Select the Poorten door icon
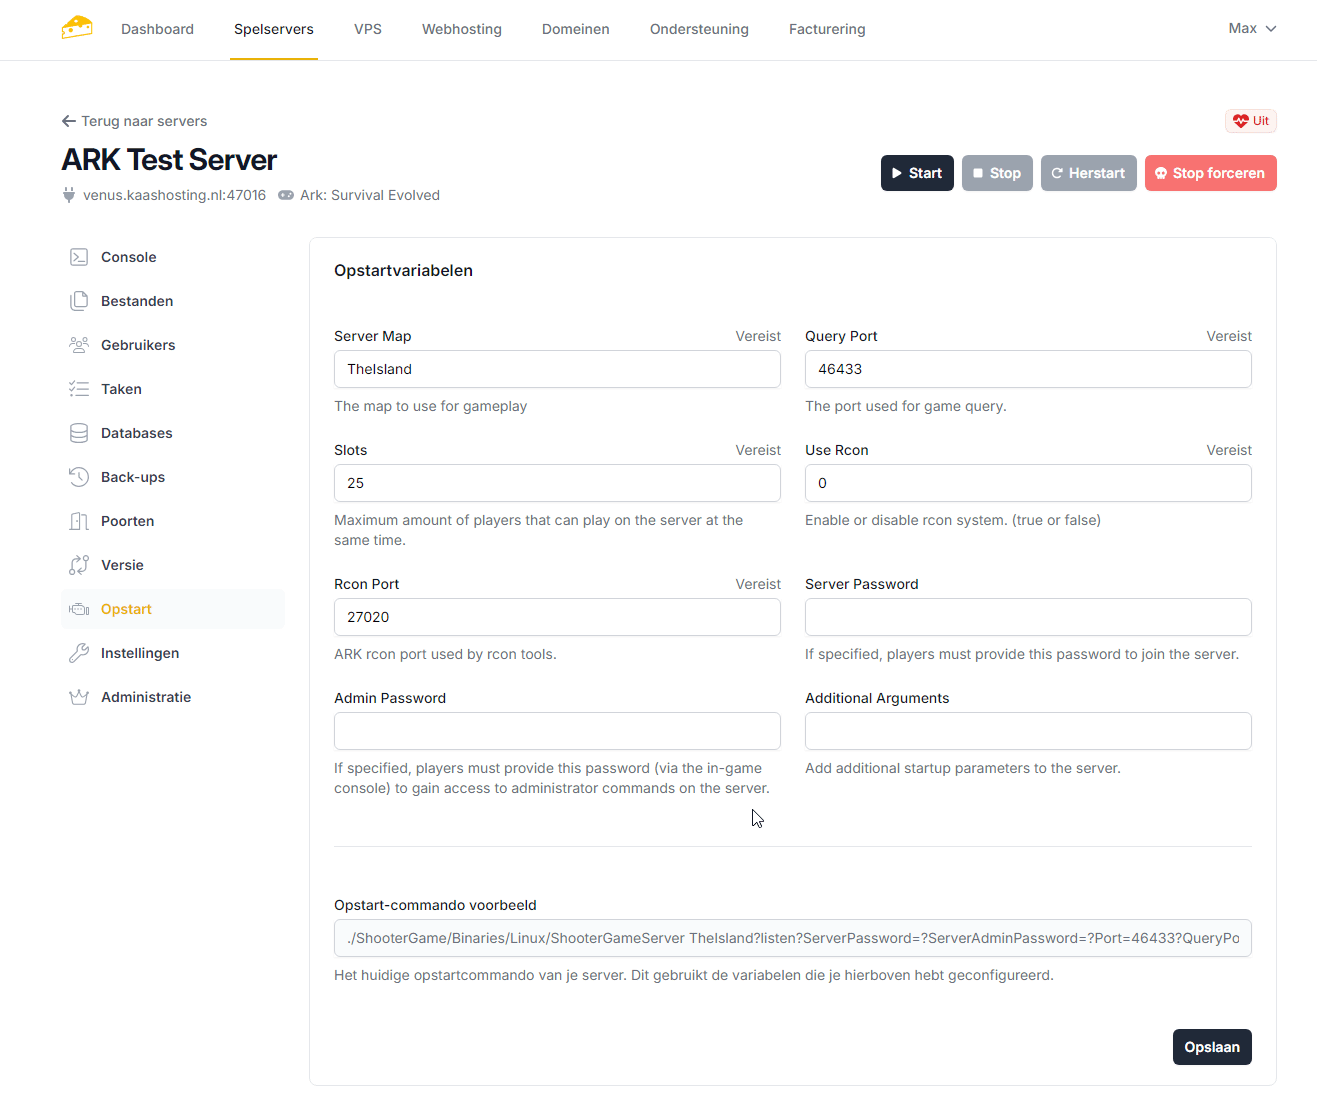The height and width of the screenshot is (1100, 1317). click(x=79, y=521)
